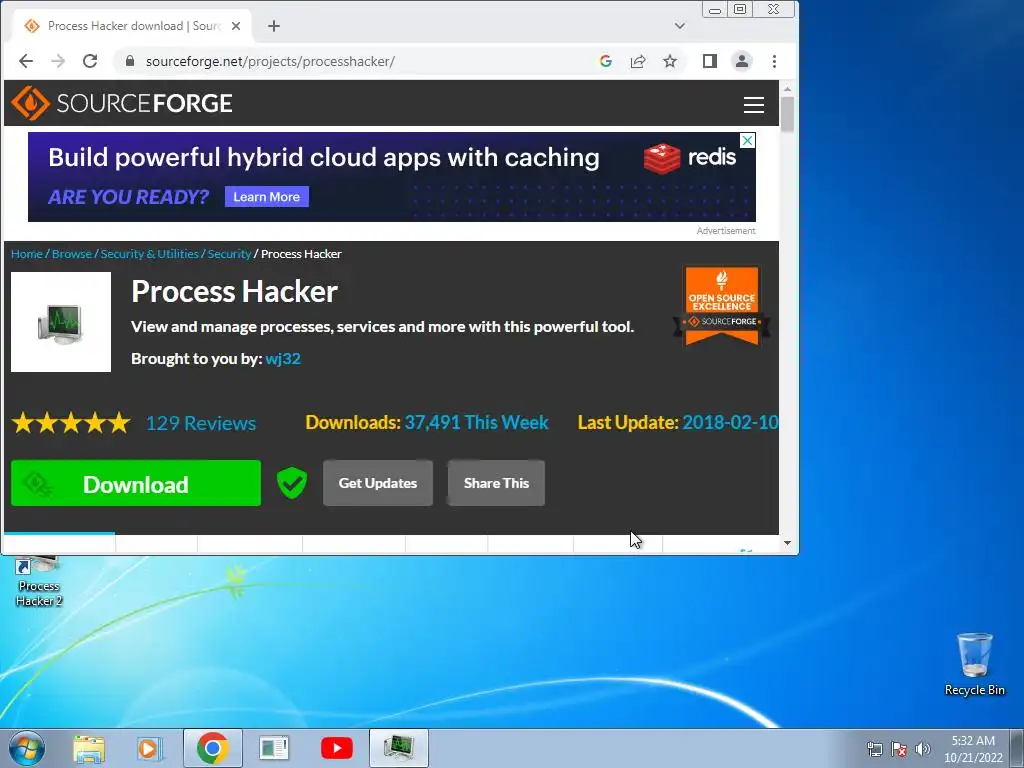The width and height of the screenshot is (1024, 768).
Task: Click the network tray icon
Action: click(x=874, y=749)
